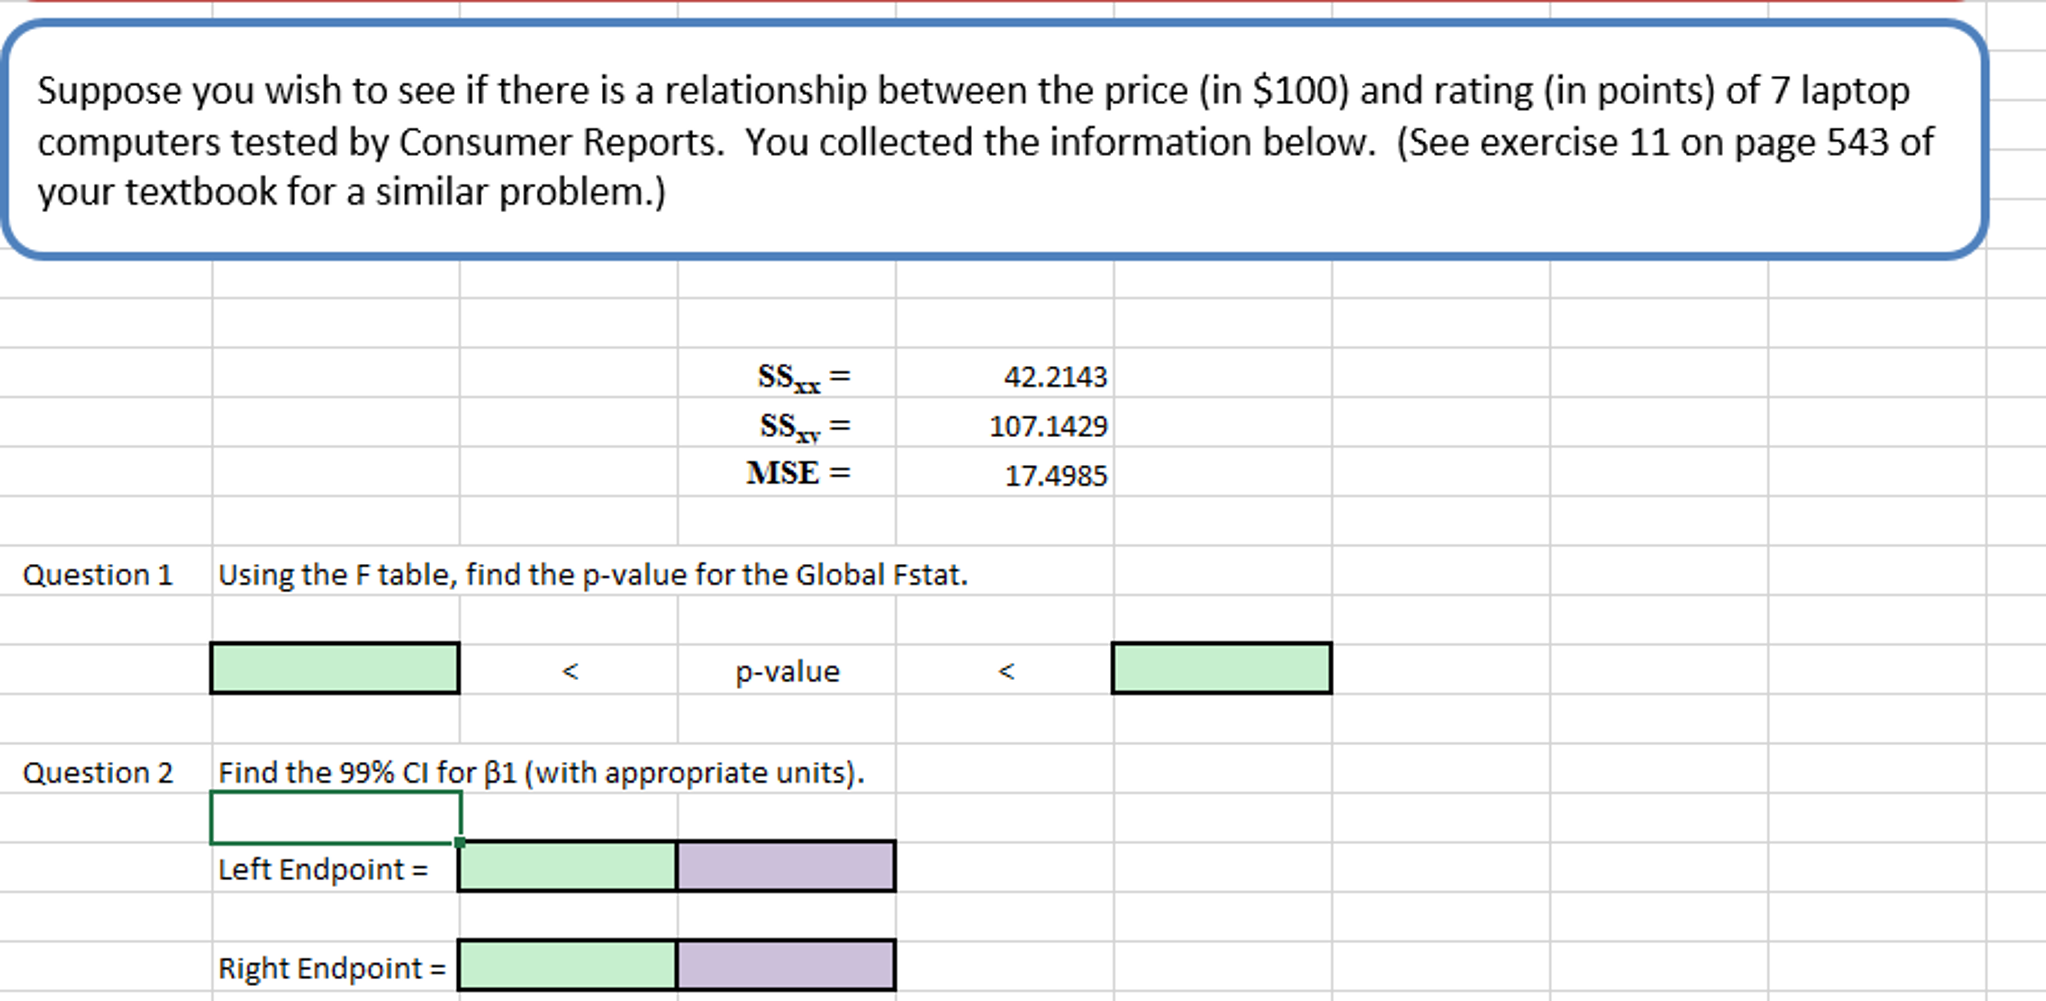Click the green upper-bound cell right of p-value
2046x1001 pixels.
(x=1221, y=668)
